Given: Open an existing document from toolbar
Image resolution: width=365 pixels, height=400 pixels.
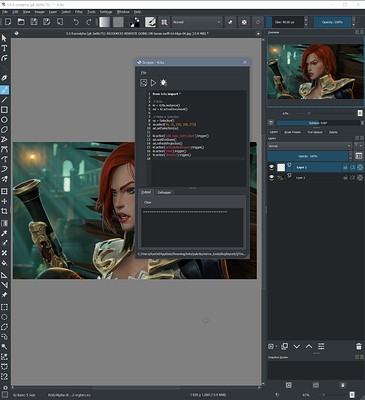Looking at the screenshot, I should click(x=21, y=22).
